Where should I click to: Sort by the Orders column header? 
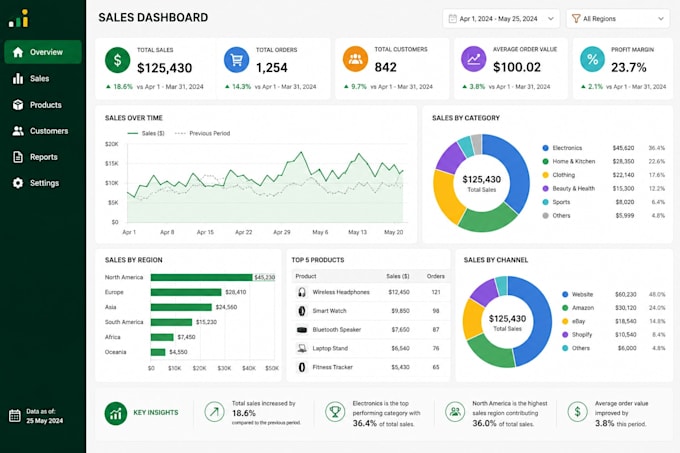pos(435,276)
